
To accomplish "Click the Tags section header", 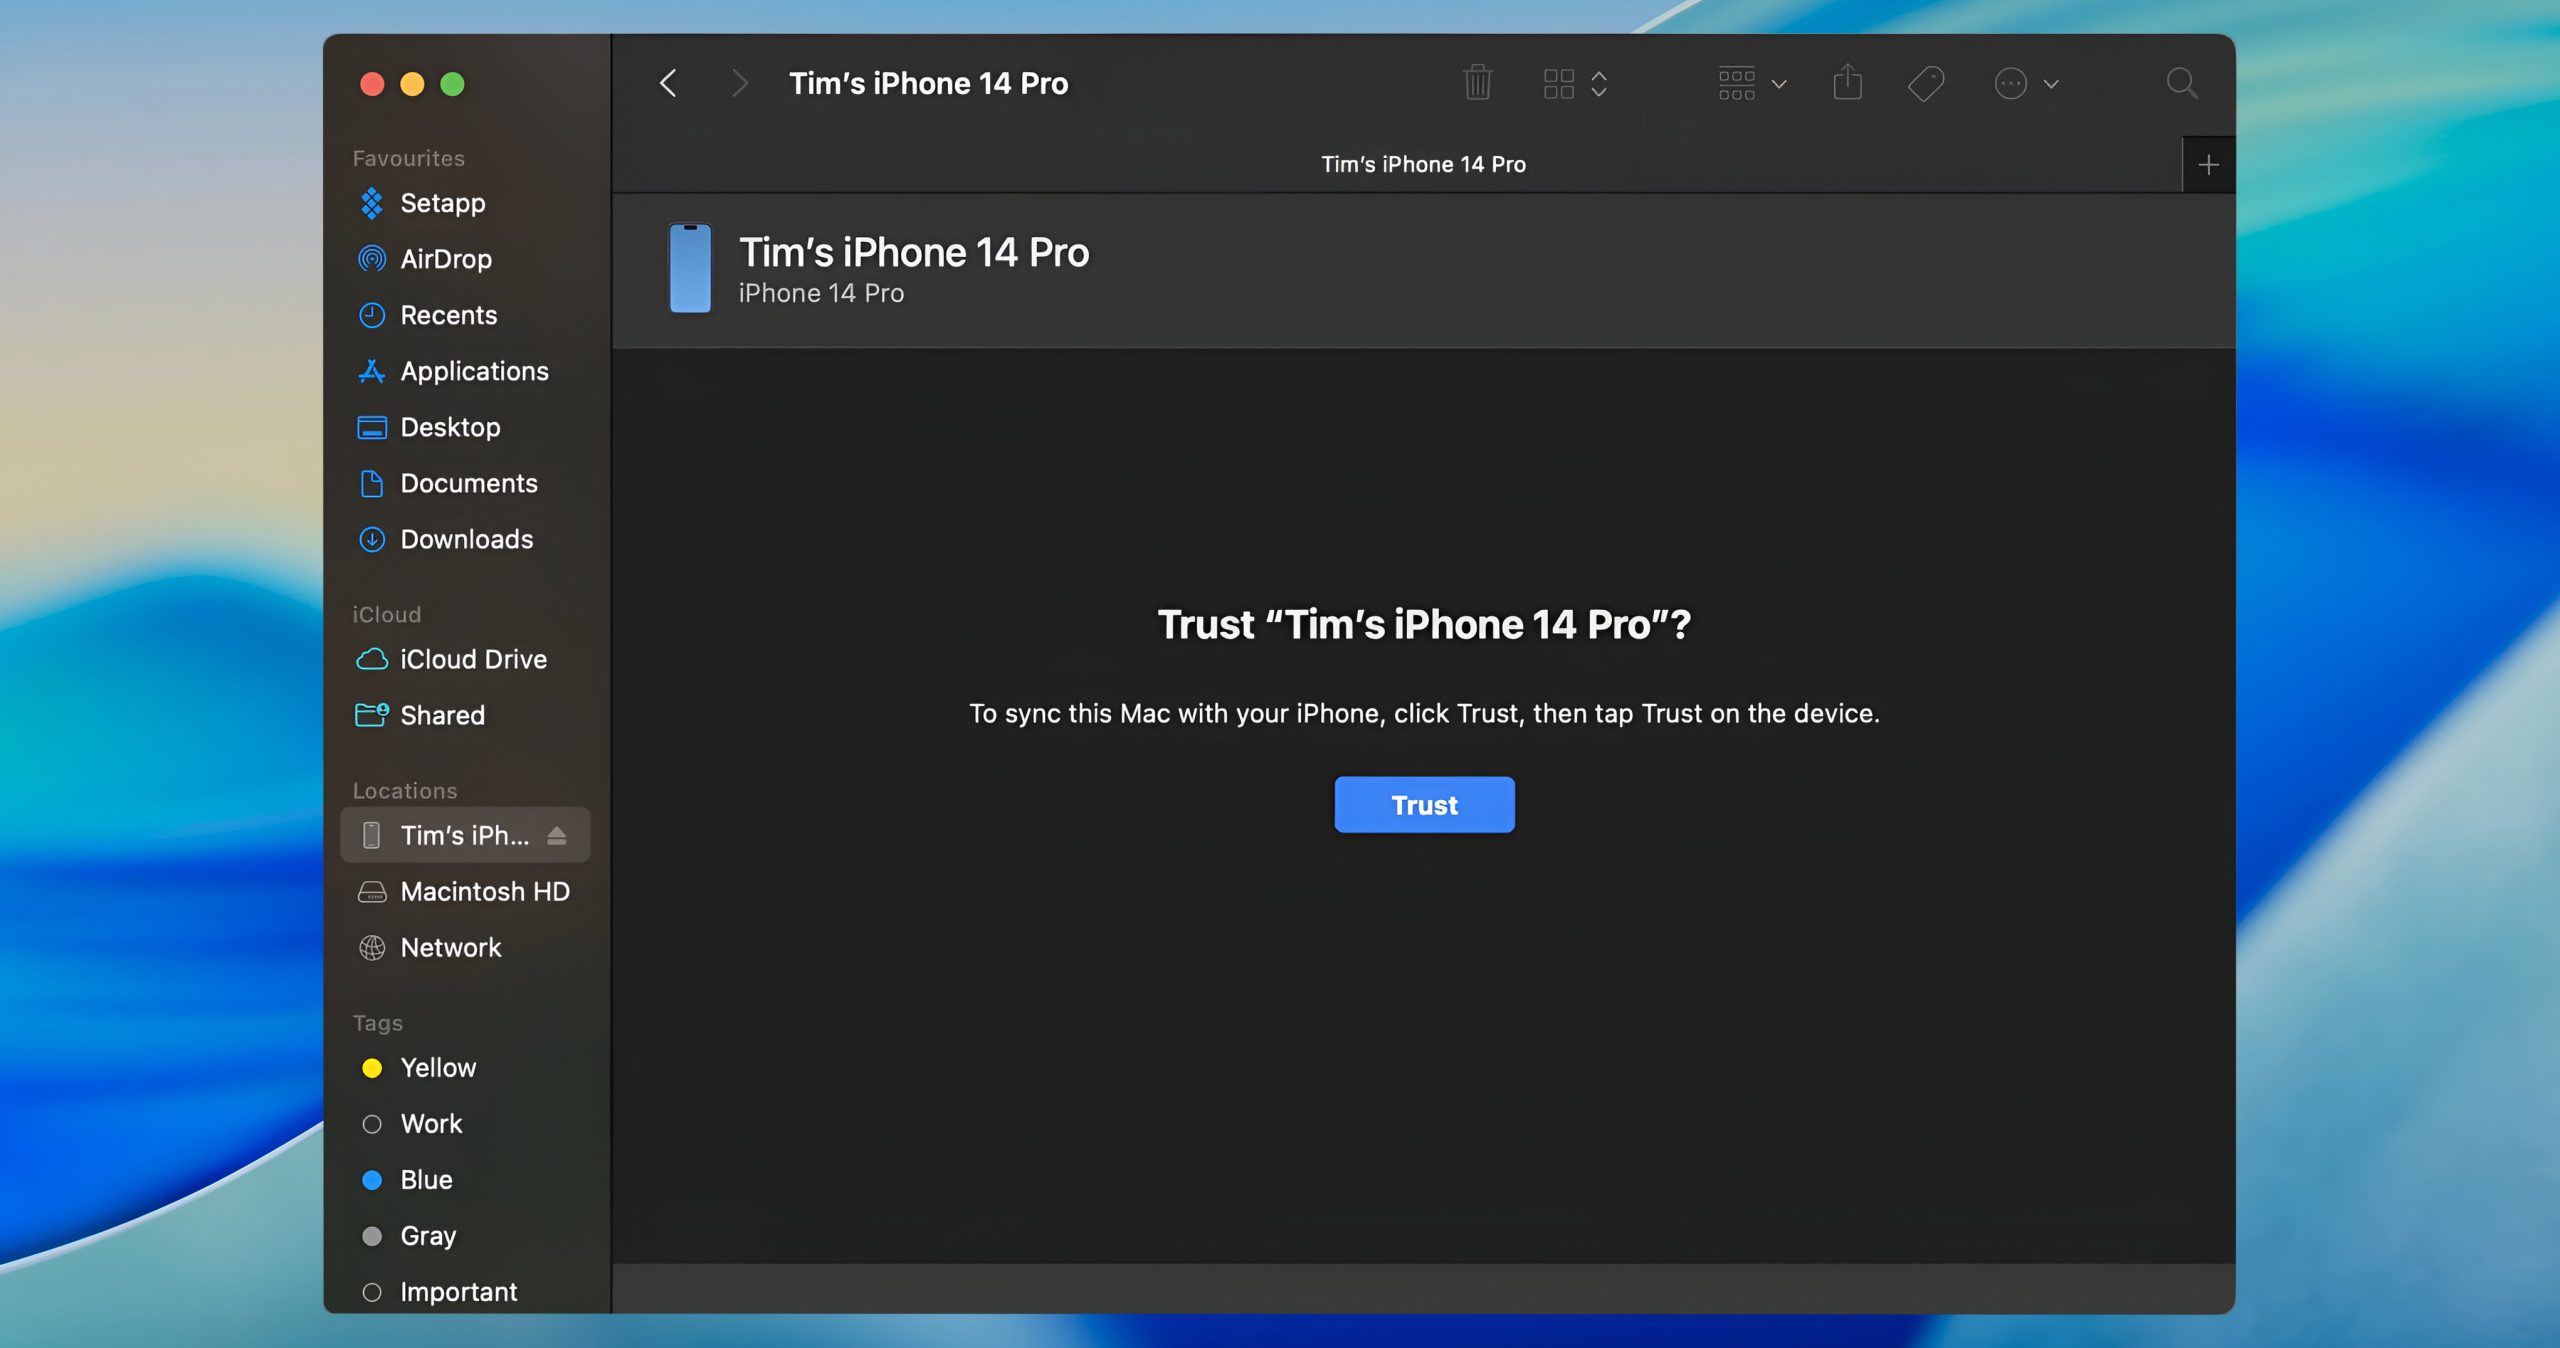I will point(377,1022).
